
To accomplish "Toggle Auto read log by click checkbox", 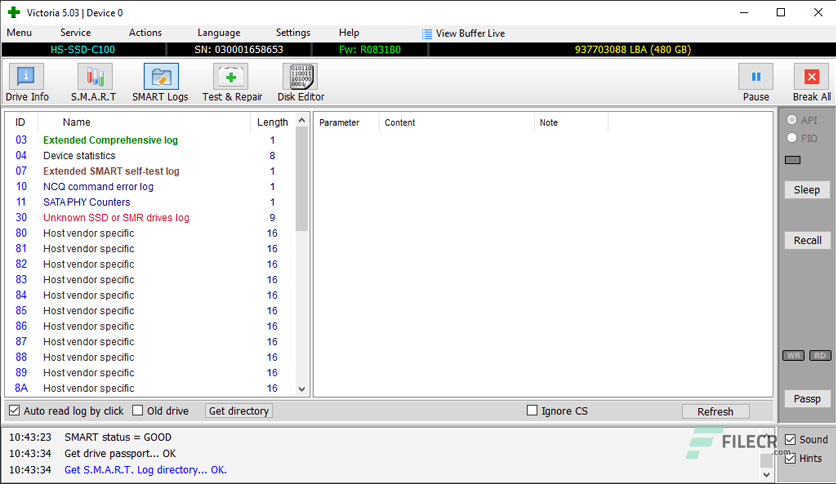I will 14,410.
